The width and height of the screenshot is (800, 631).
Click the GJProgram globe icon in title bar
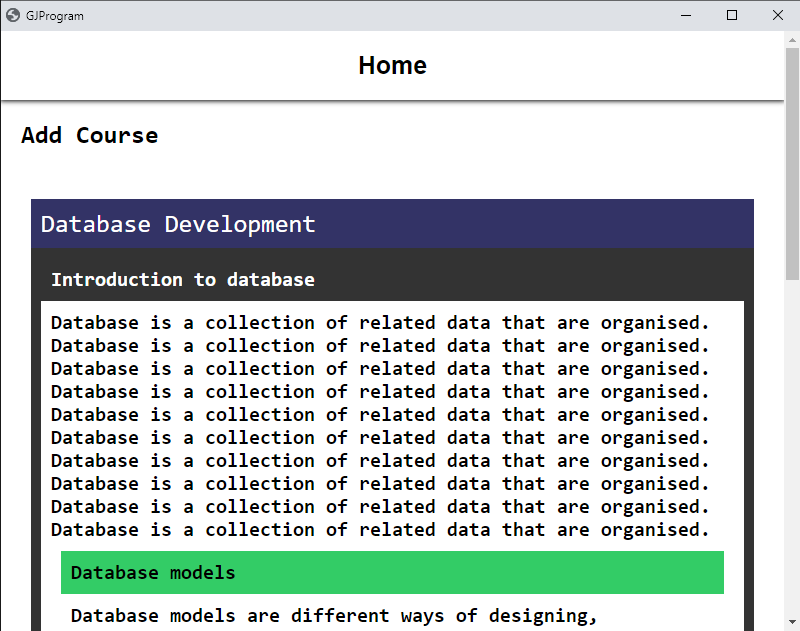(13, 15)
